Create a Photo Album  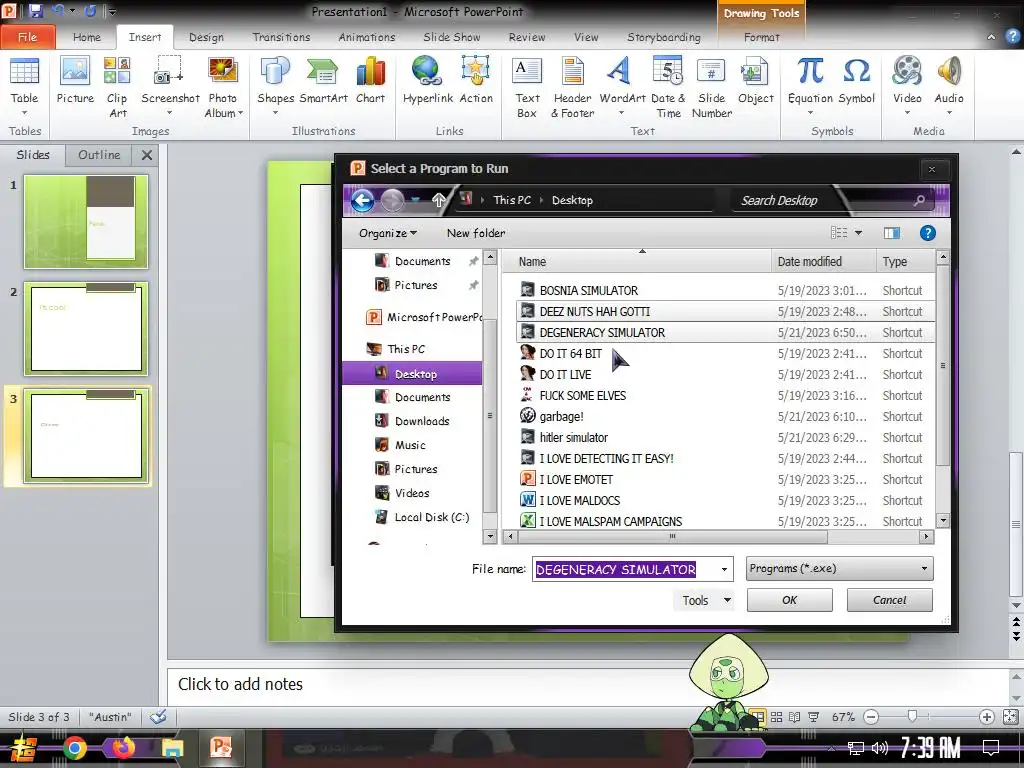coord(223,86)
